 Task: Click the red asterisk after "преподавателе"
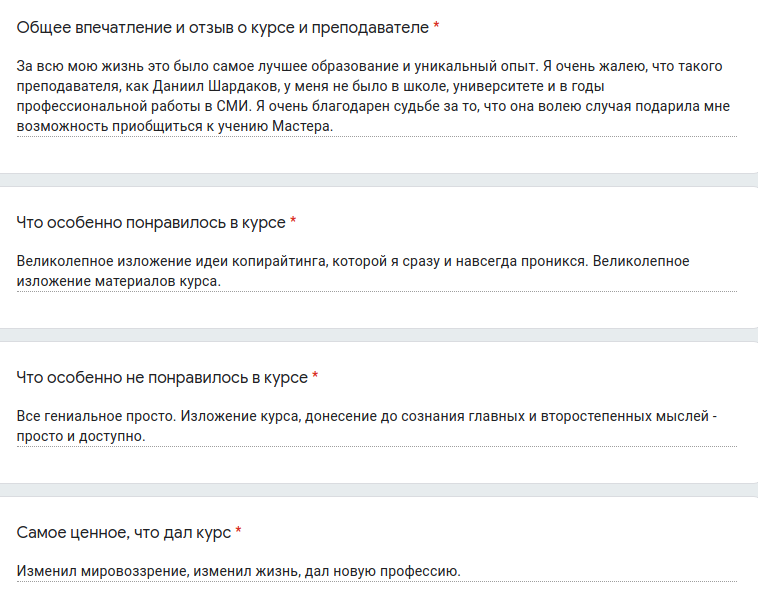point(437,27)
